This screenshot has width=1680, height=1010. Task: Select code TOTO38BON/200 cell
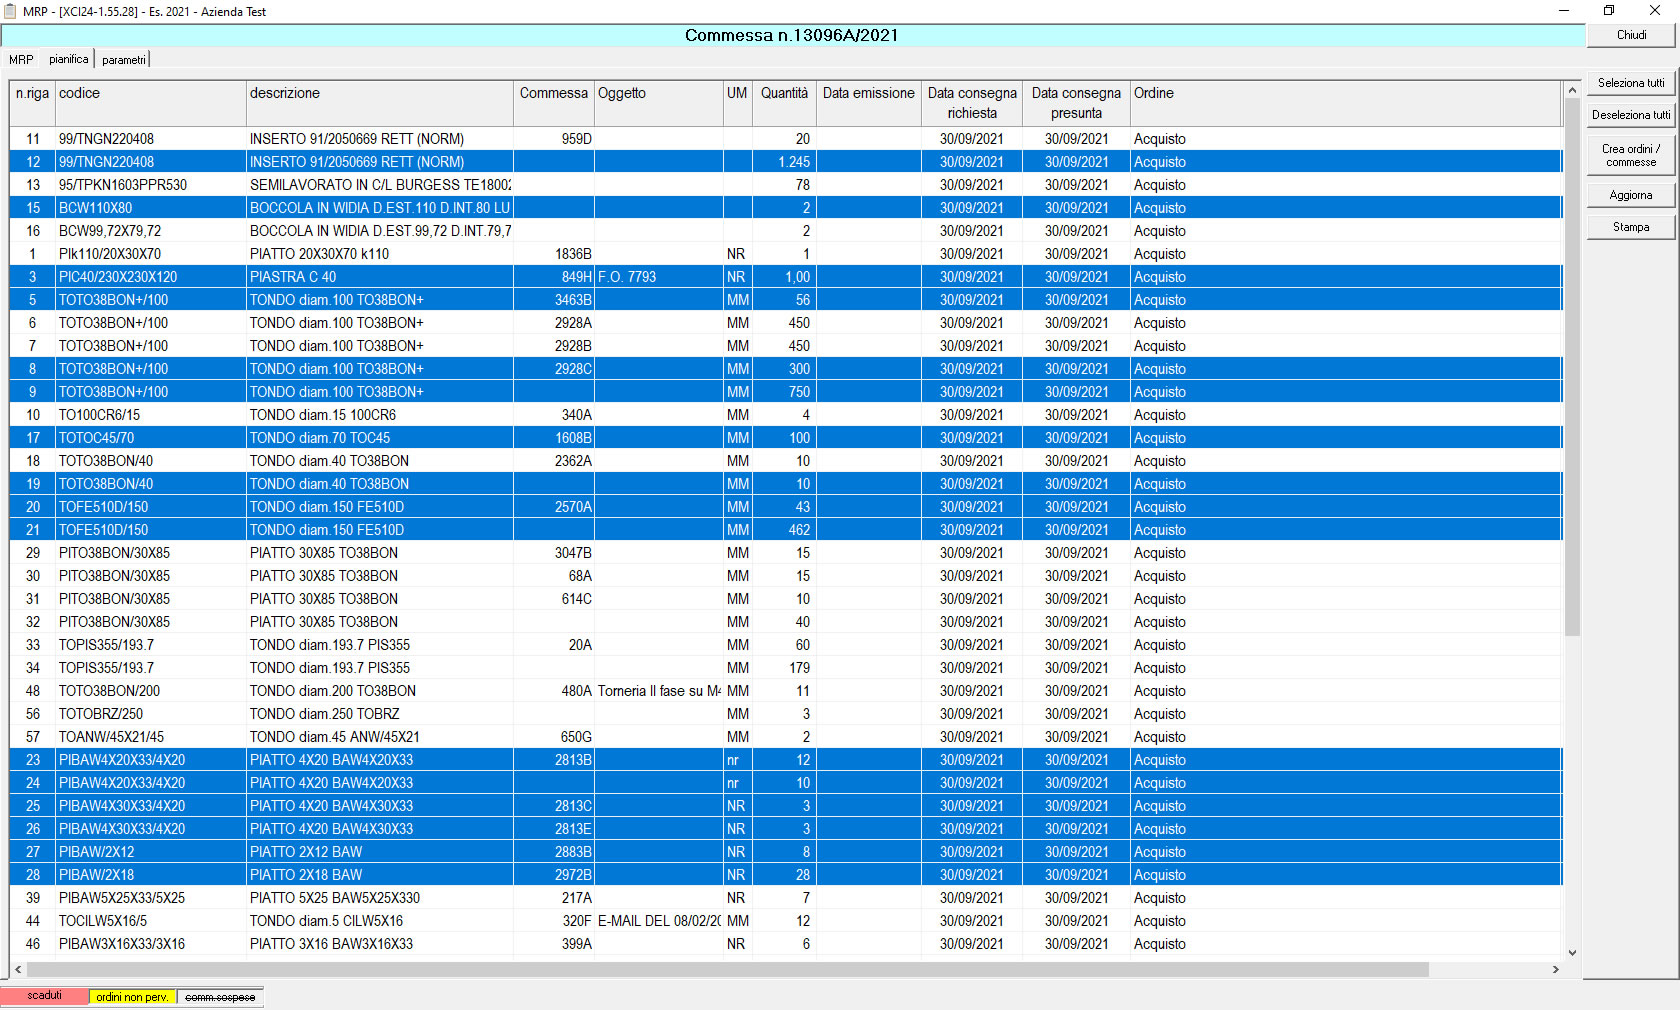[150, 691]
